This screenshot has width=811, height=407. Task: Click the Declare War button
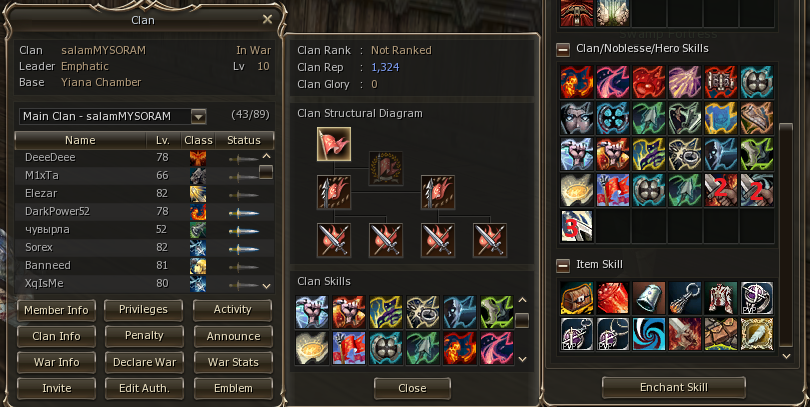click(x=144, y=363)
